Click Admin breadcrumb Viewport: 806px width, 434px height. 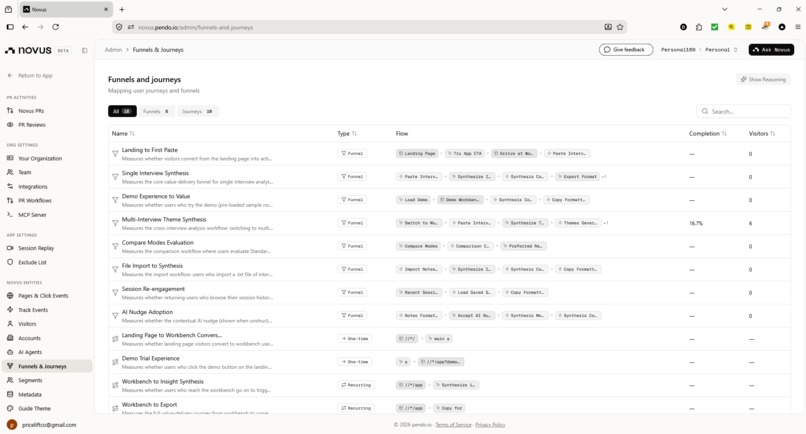[113, 50]
